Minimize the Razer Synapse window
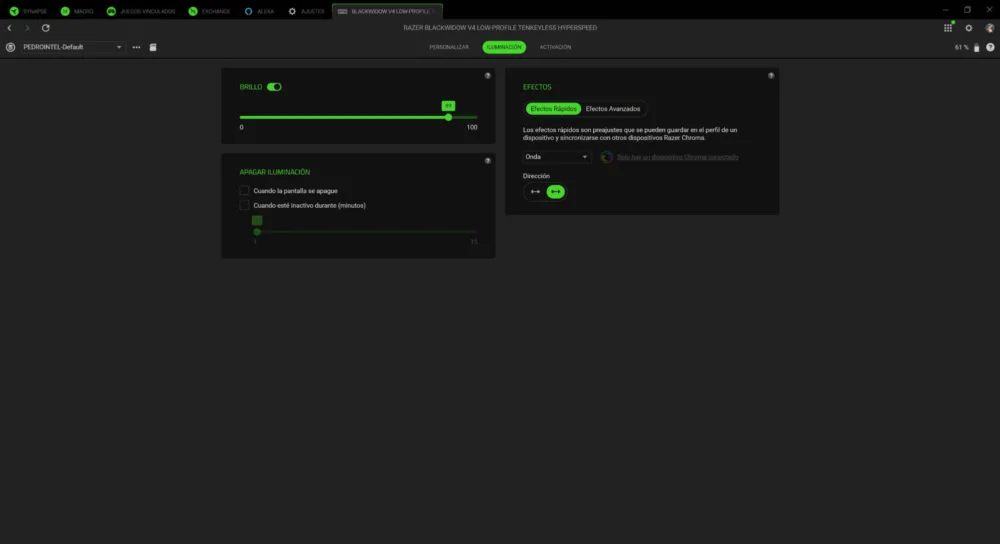1000x544 pixels. coord(945,10)
